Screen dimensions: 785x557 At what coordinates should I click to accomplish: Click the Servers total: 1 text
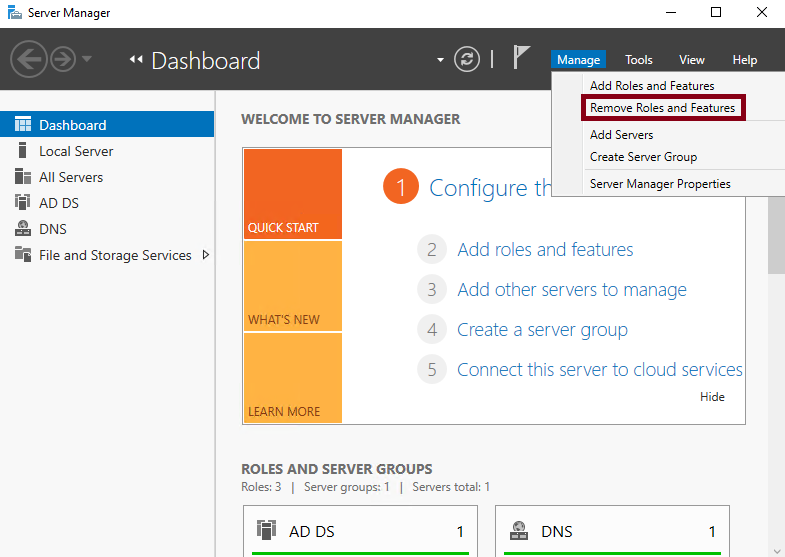(451, 487)
